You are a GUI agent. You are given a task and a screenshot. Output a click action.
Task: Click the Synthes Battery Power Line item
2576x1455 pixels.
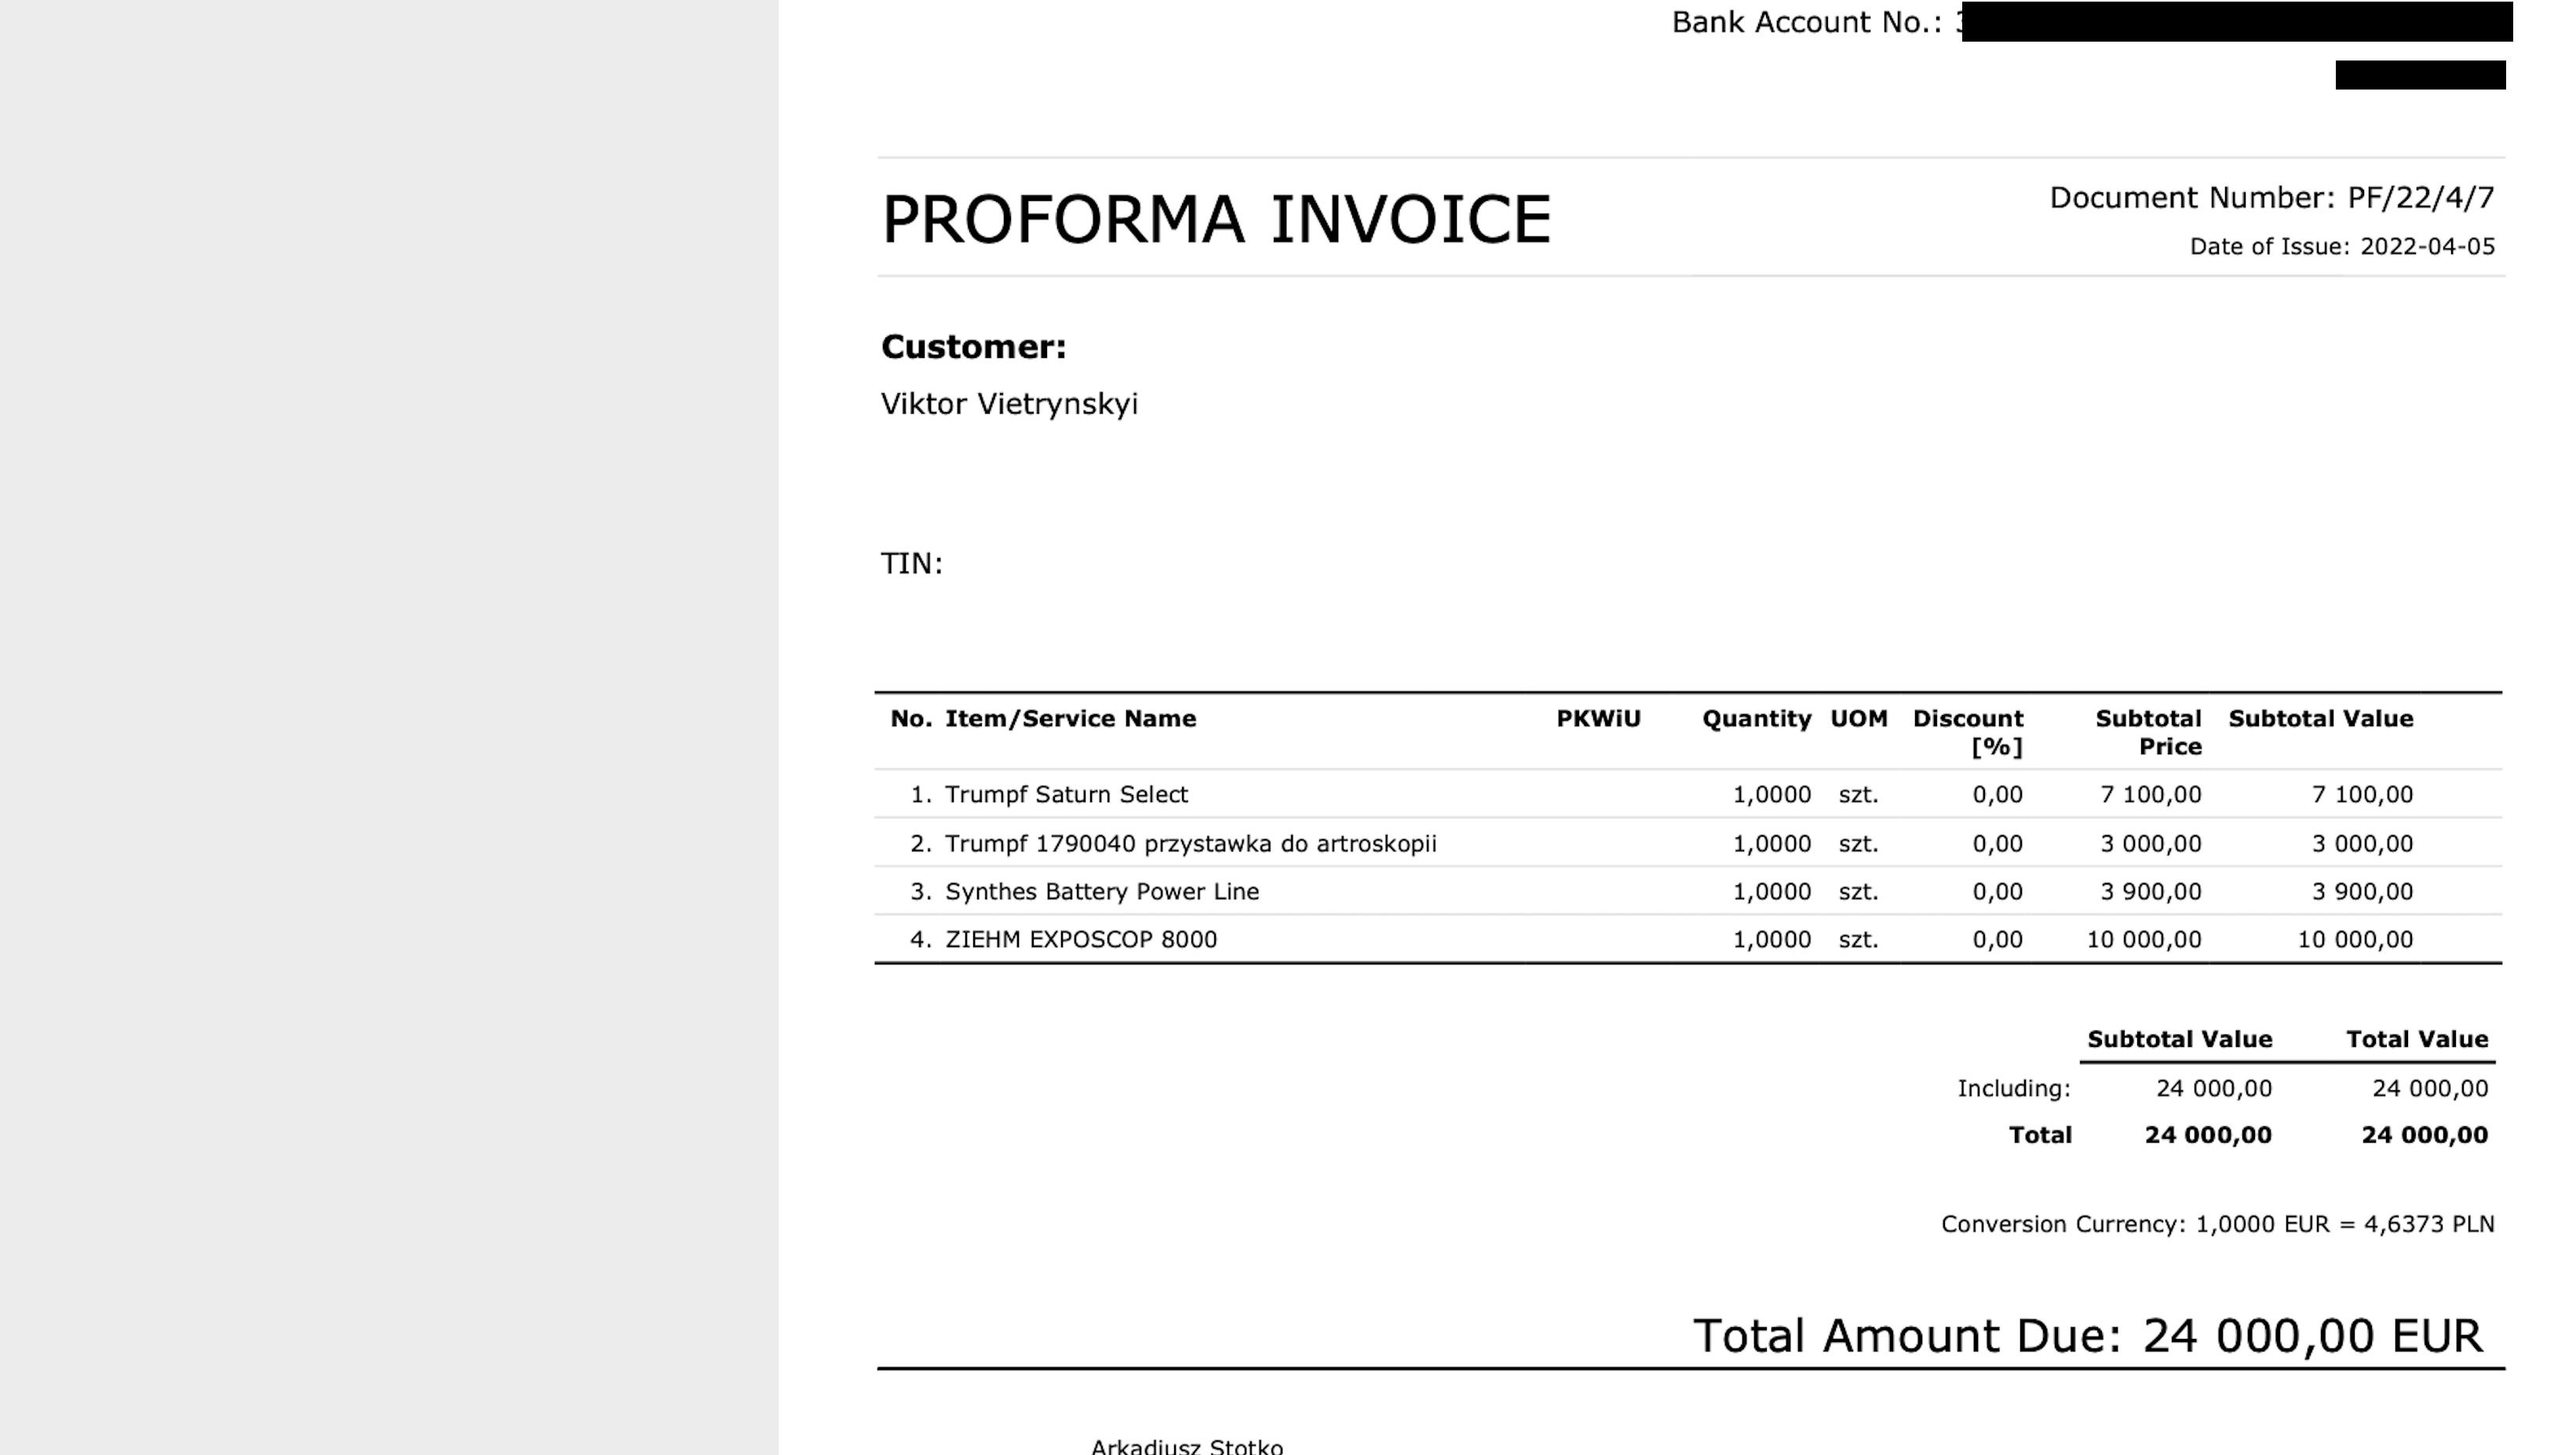[1101, 892]
